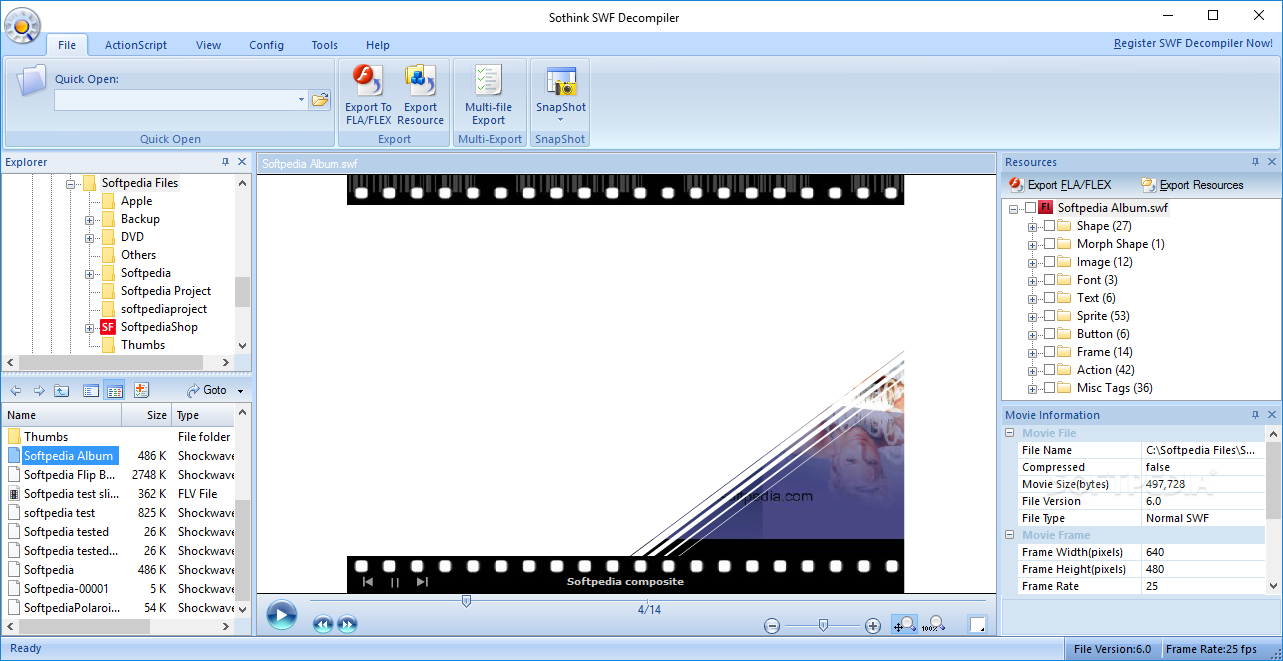This screenshot has height=661, width=1283.
Task: Select Softpedia Flip B... file
Action: click(69, 475)
